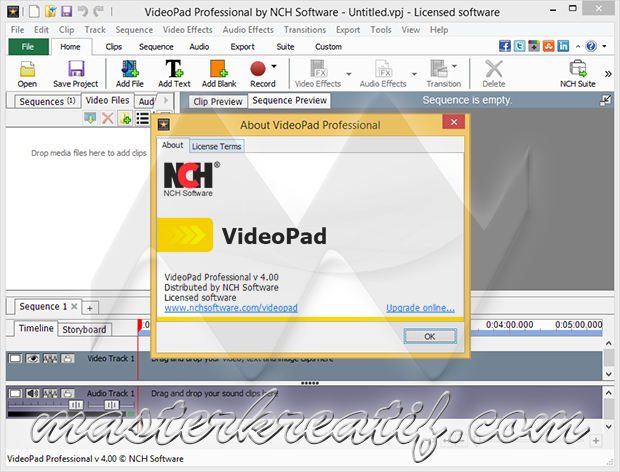620x472 pixels.
Task: Click the purple save icon in title bar
Action: 66,11
